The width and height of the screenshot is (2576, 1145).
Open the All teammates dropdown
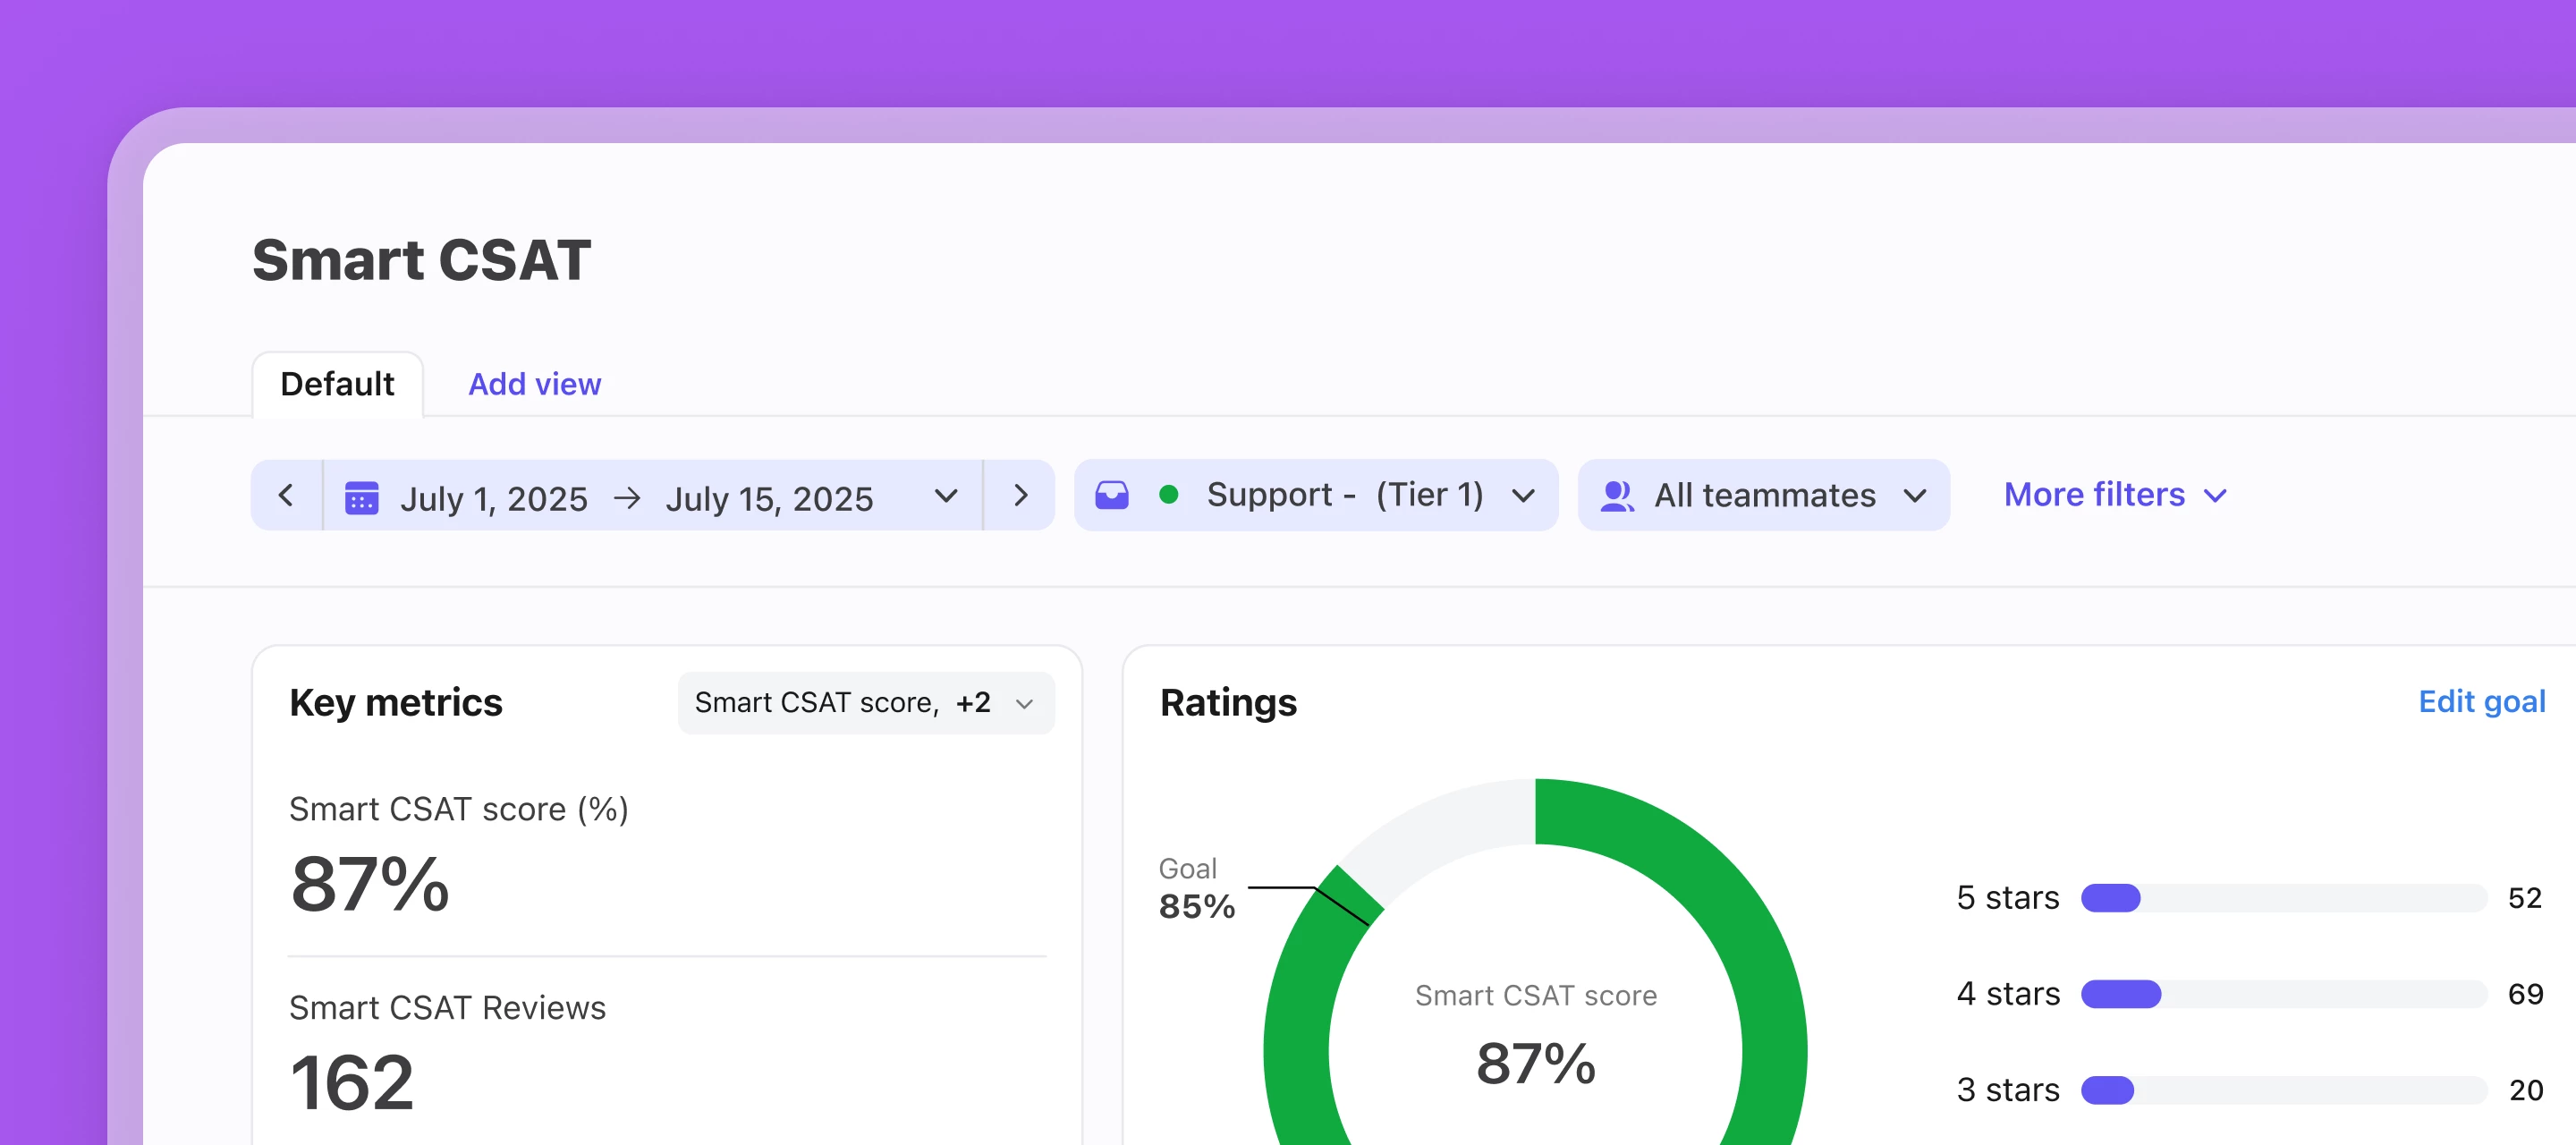[x=1763, y=495]
